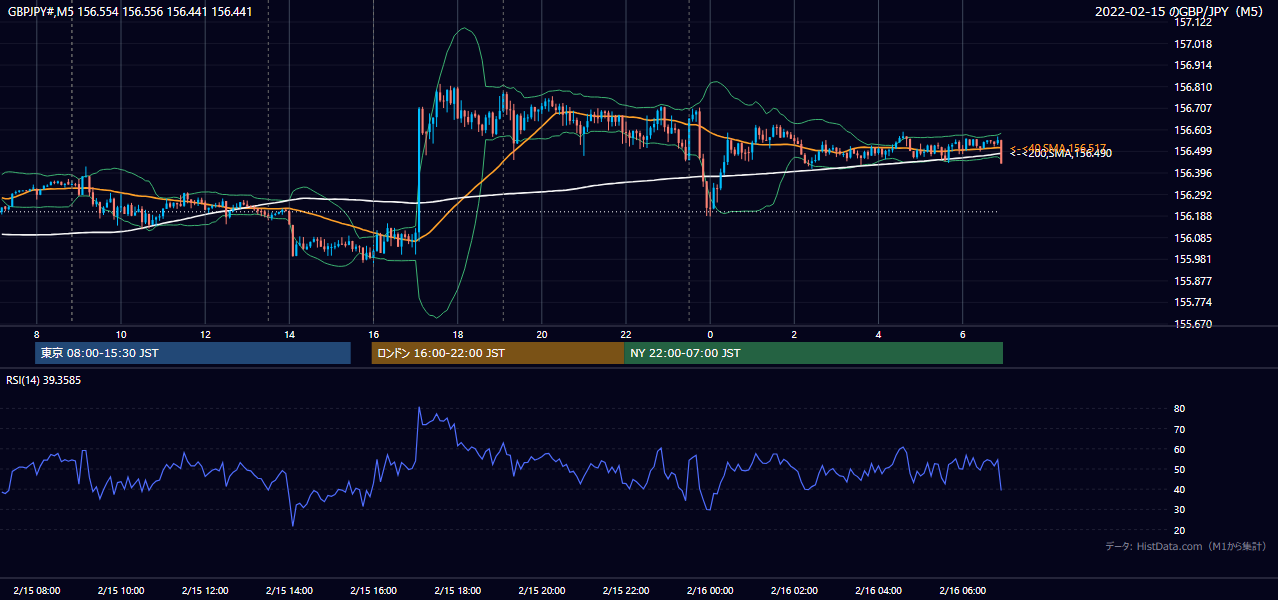
Task: Select the ロンドン 16:00-22:00 JST session bar
Action: (x=498, y=353)
